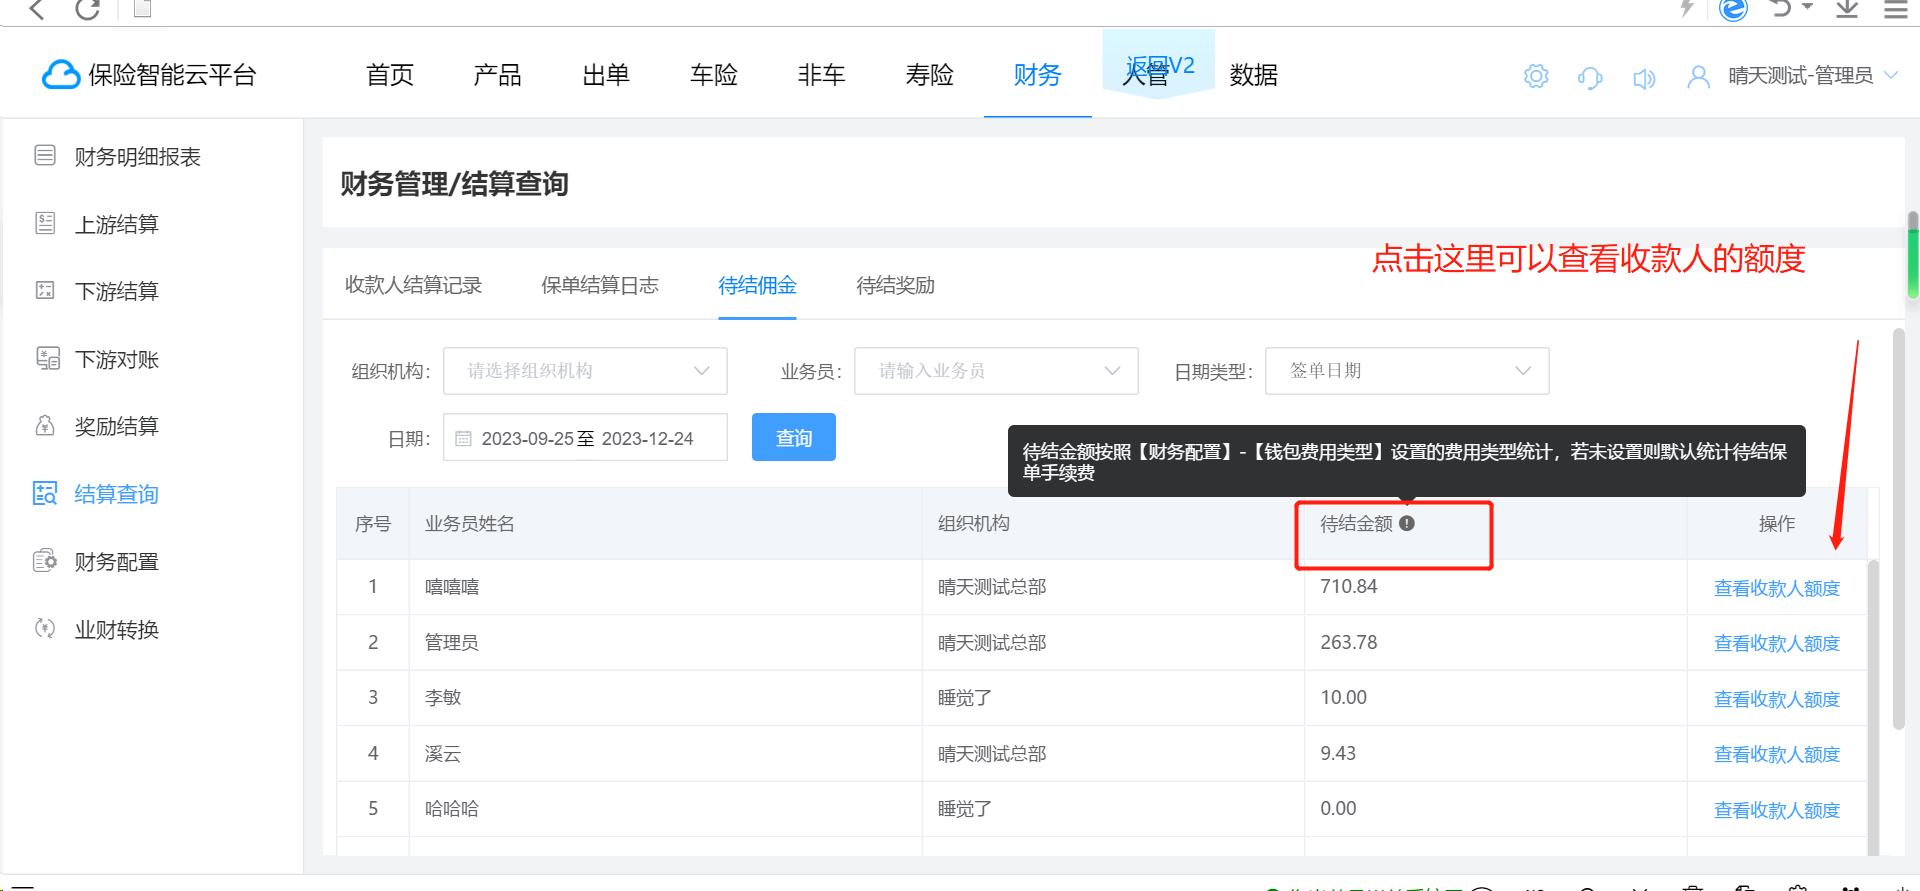This screenshot has height=891, width=1920.
Task: Click the 上游结算 sidebar icon
Action: [x=45, y=223]
